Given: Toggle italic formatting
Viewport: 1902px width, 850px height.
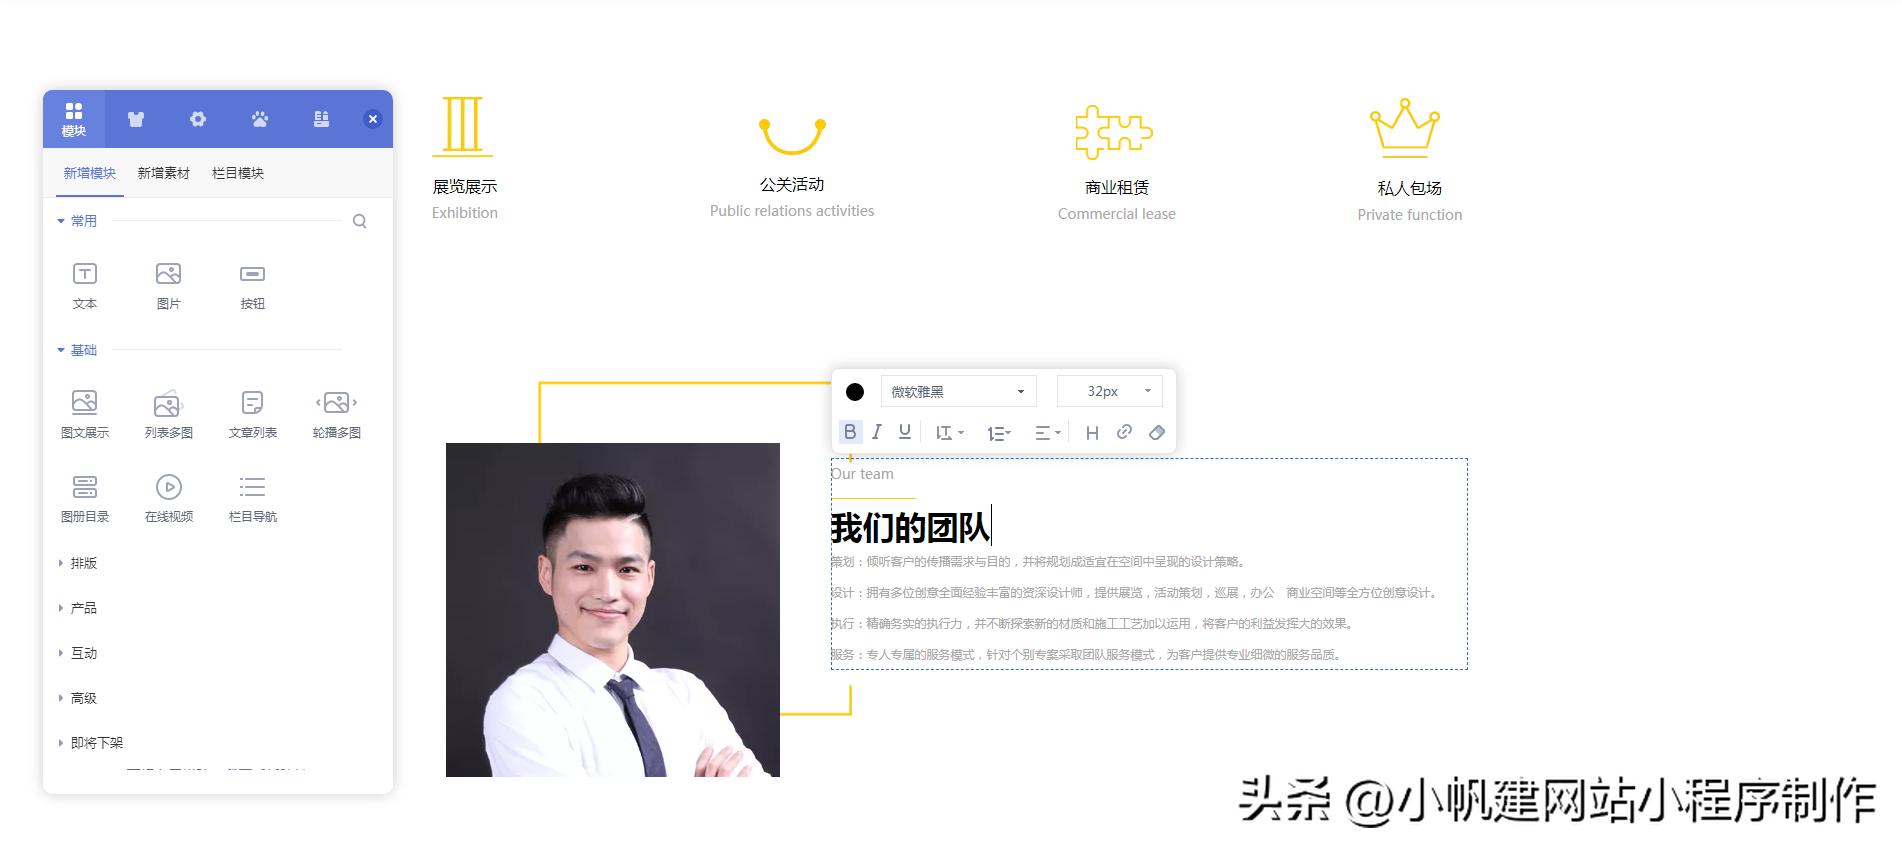Looking at the screenshot, I should click(x=877, y=432).
